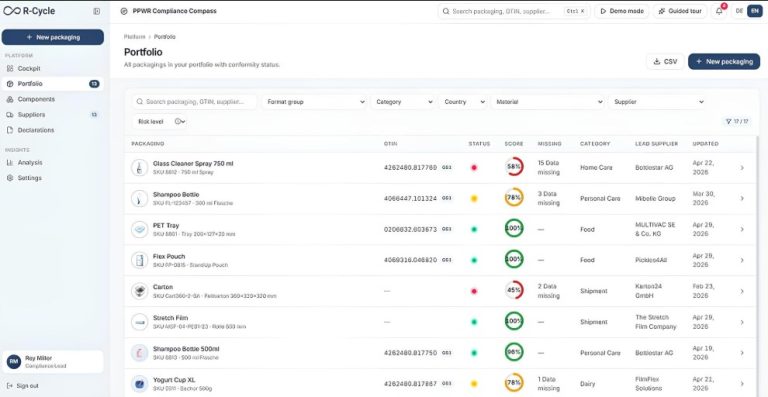Toggle Demo mode
The height and width of the screenshot is (397, 768).
[x=622, y=11]
